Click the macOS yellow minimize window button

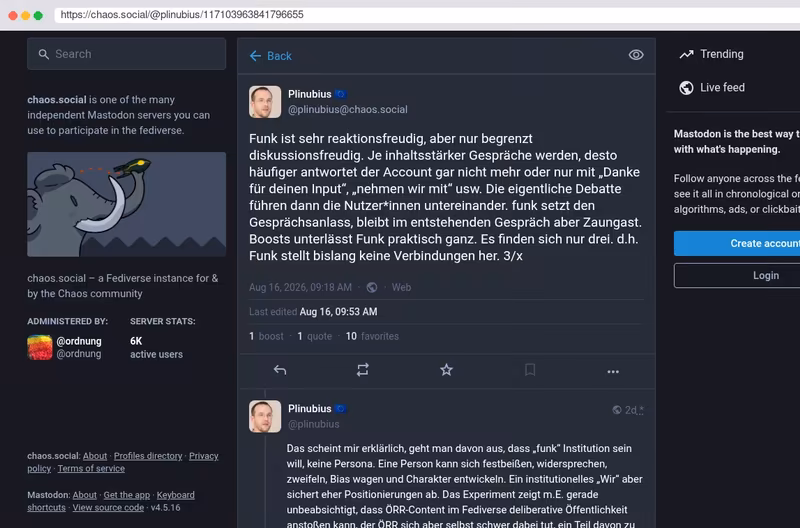point(26,15)
